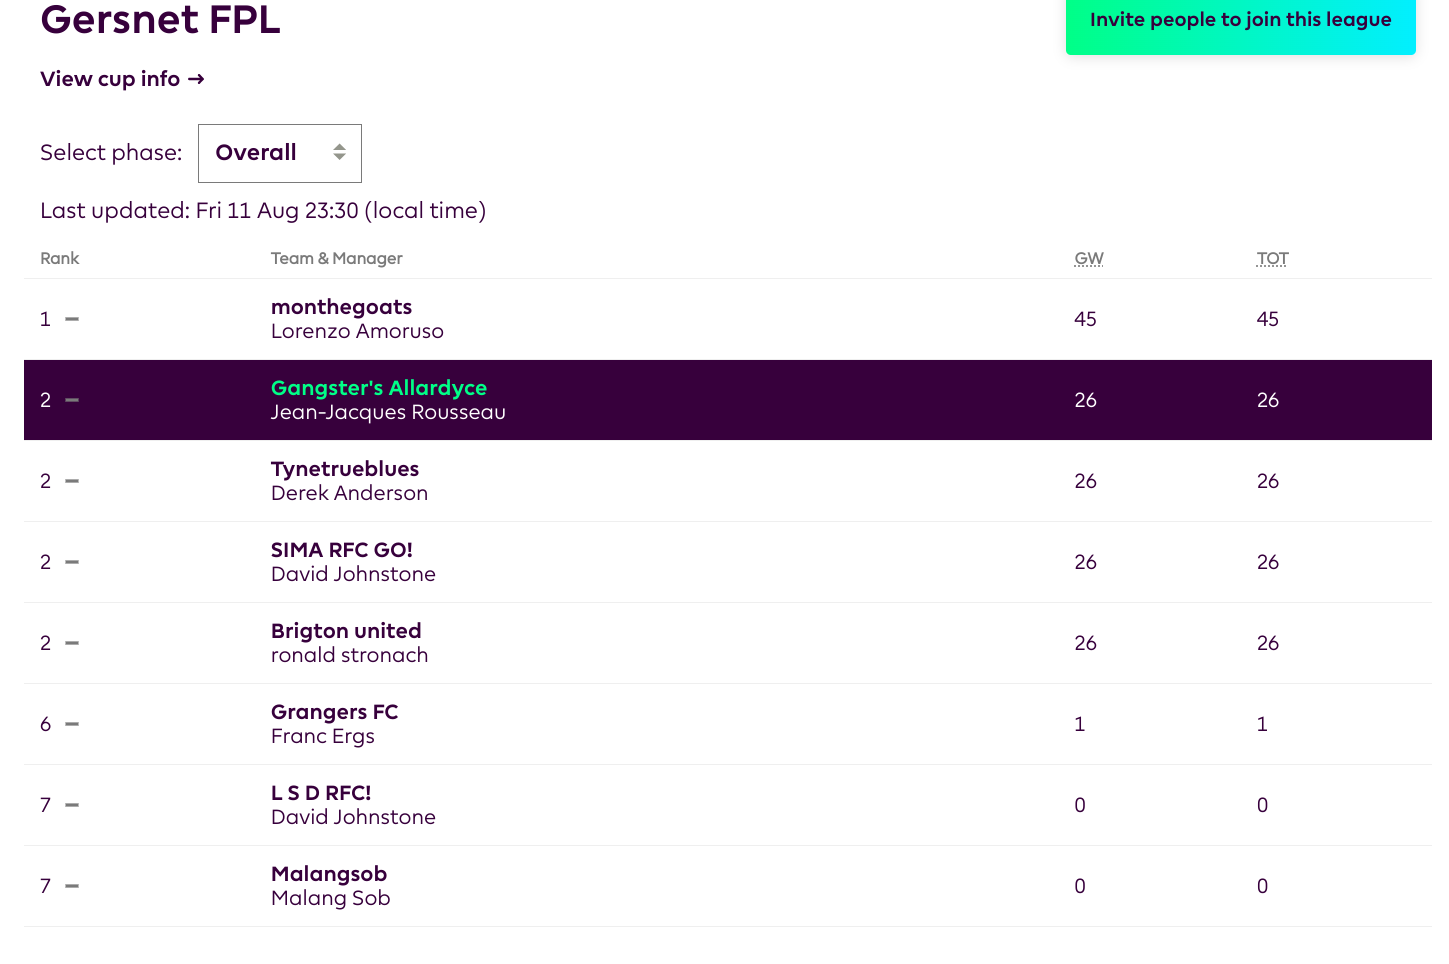1449x964 pixels.
Task: Click manager name Franc Ergs
Action: (x=323, y=736)
